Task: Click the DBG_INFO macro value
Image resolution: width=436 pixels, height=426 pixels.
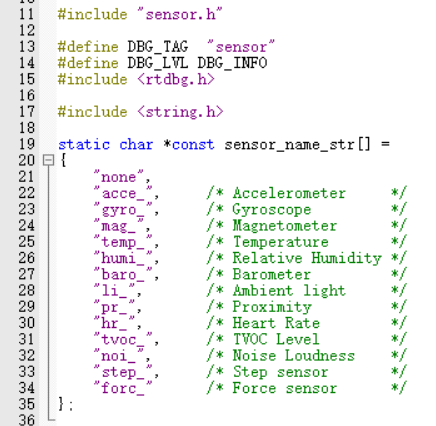Action: (232, 63)
